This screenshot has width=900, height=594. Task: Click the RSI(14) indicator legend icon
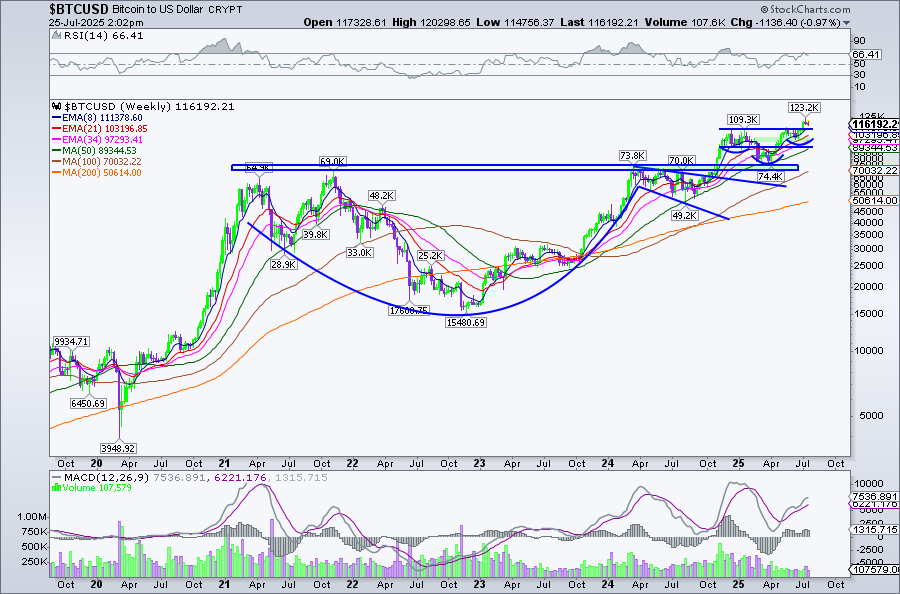[56, 36]
